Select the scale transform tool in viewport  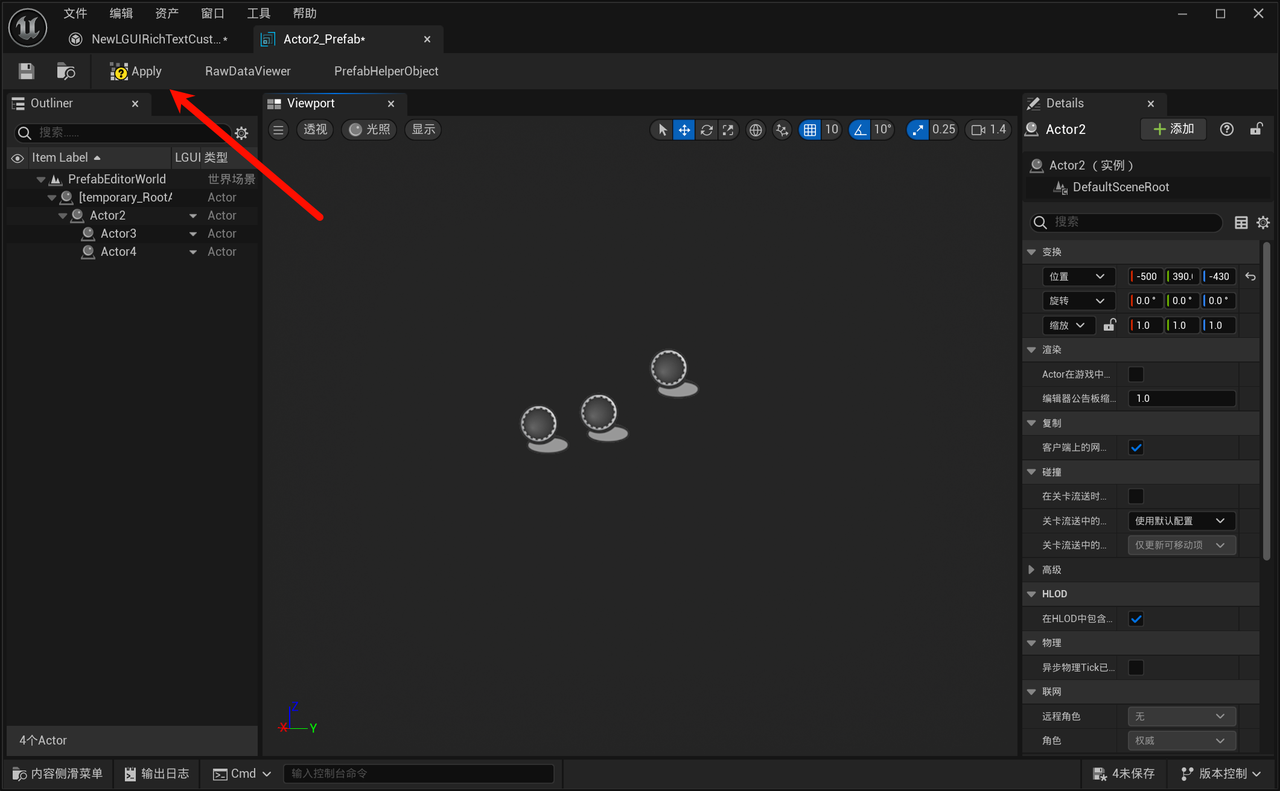click(x=729, y=129)
